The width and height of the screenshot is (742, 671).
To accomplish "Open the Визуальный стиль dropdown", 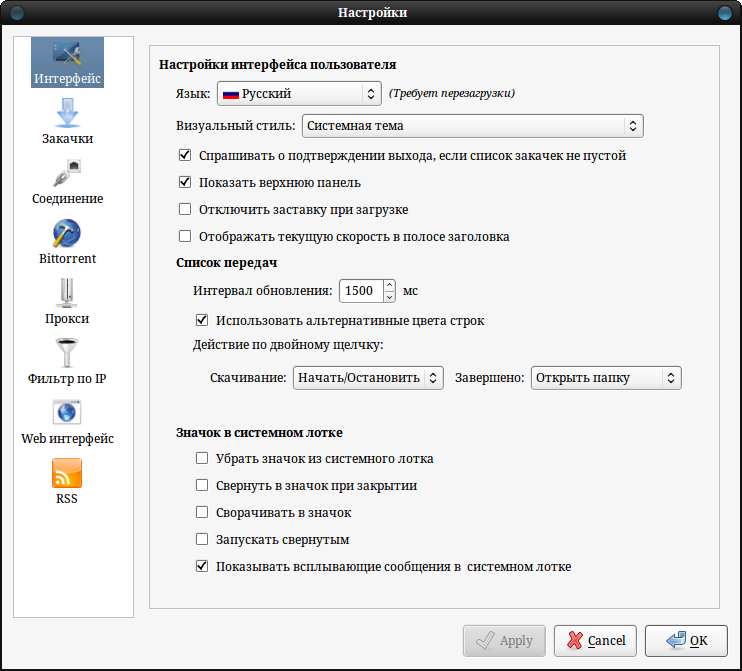I will 472,126.
